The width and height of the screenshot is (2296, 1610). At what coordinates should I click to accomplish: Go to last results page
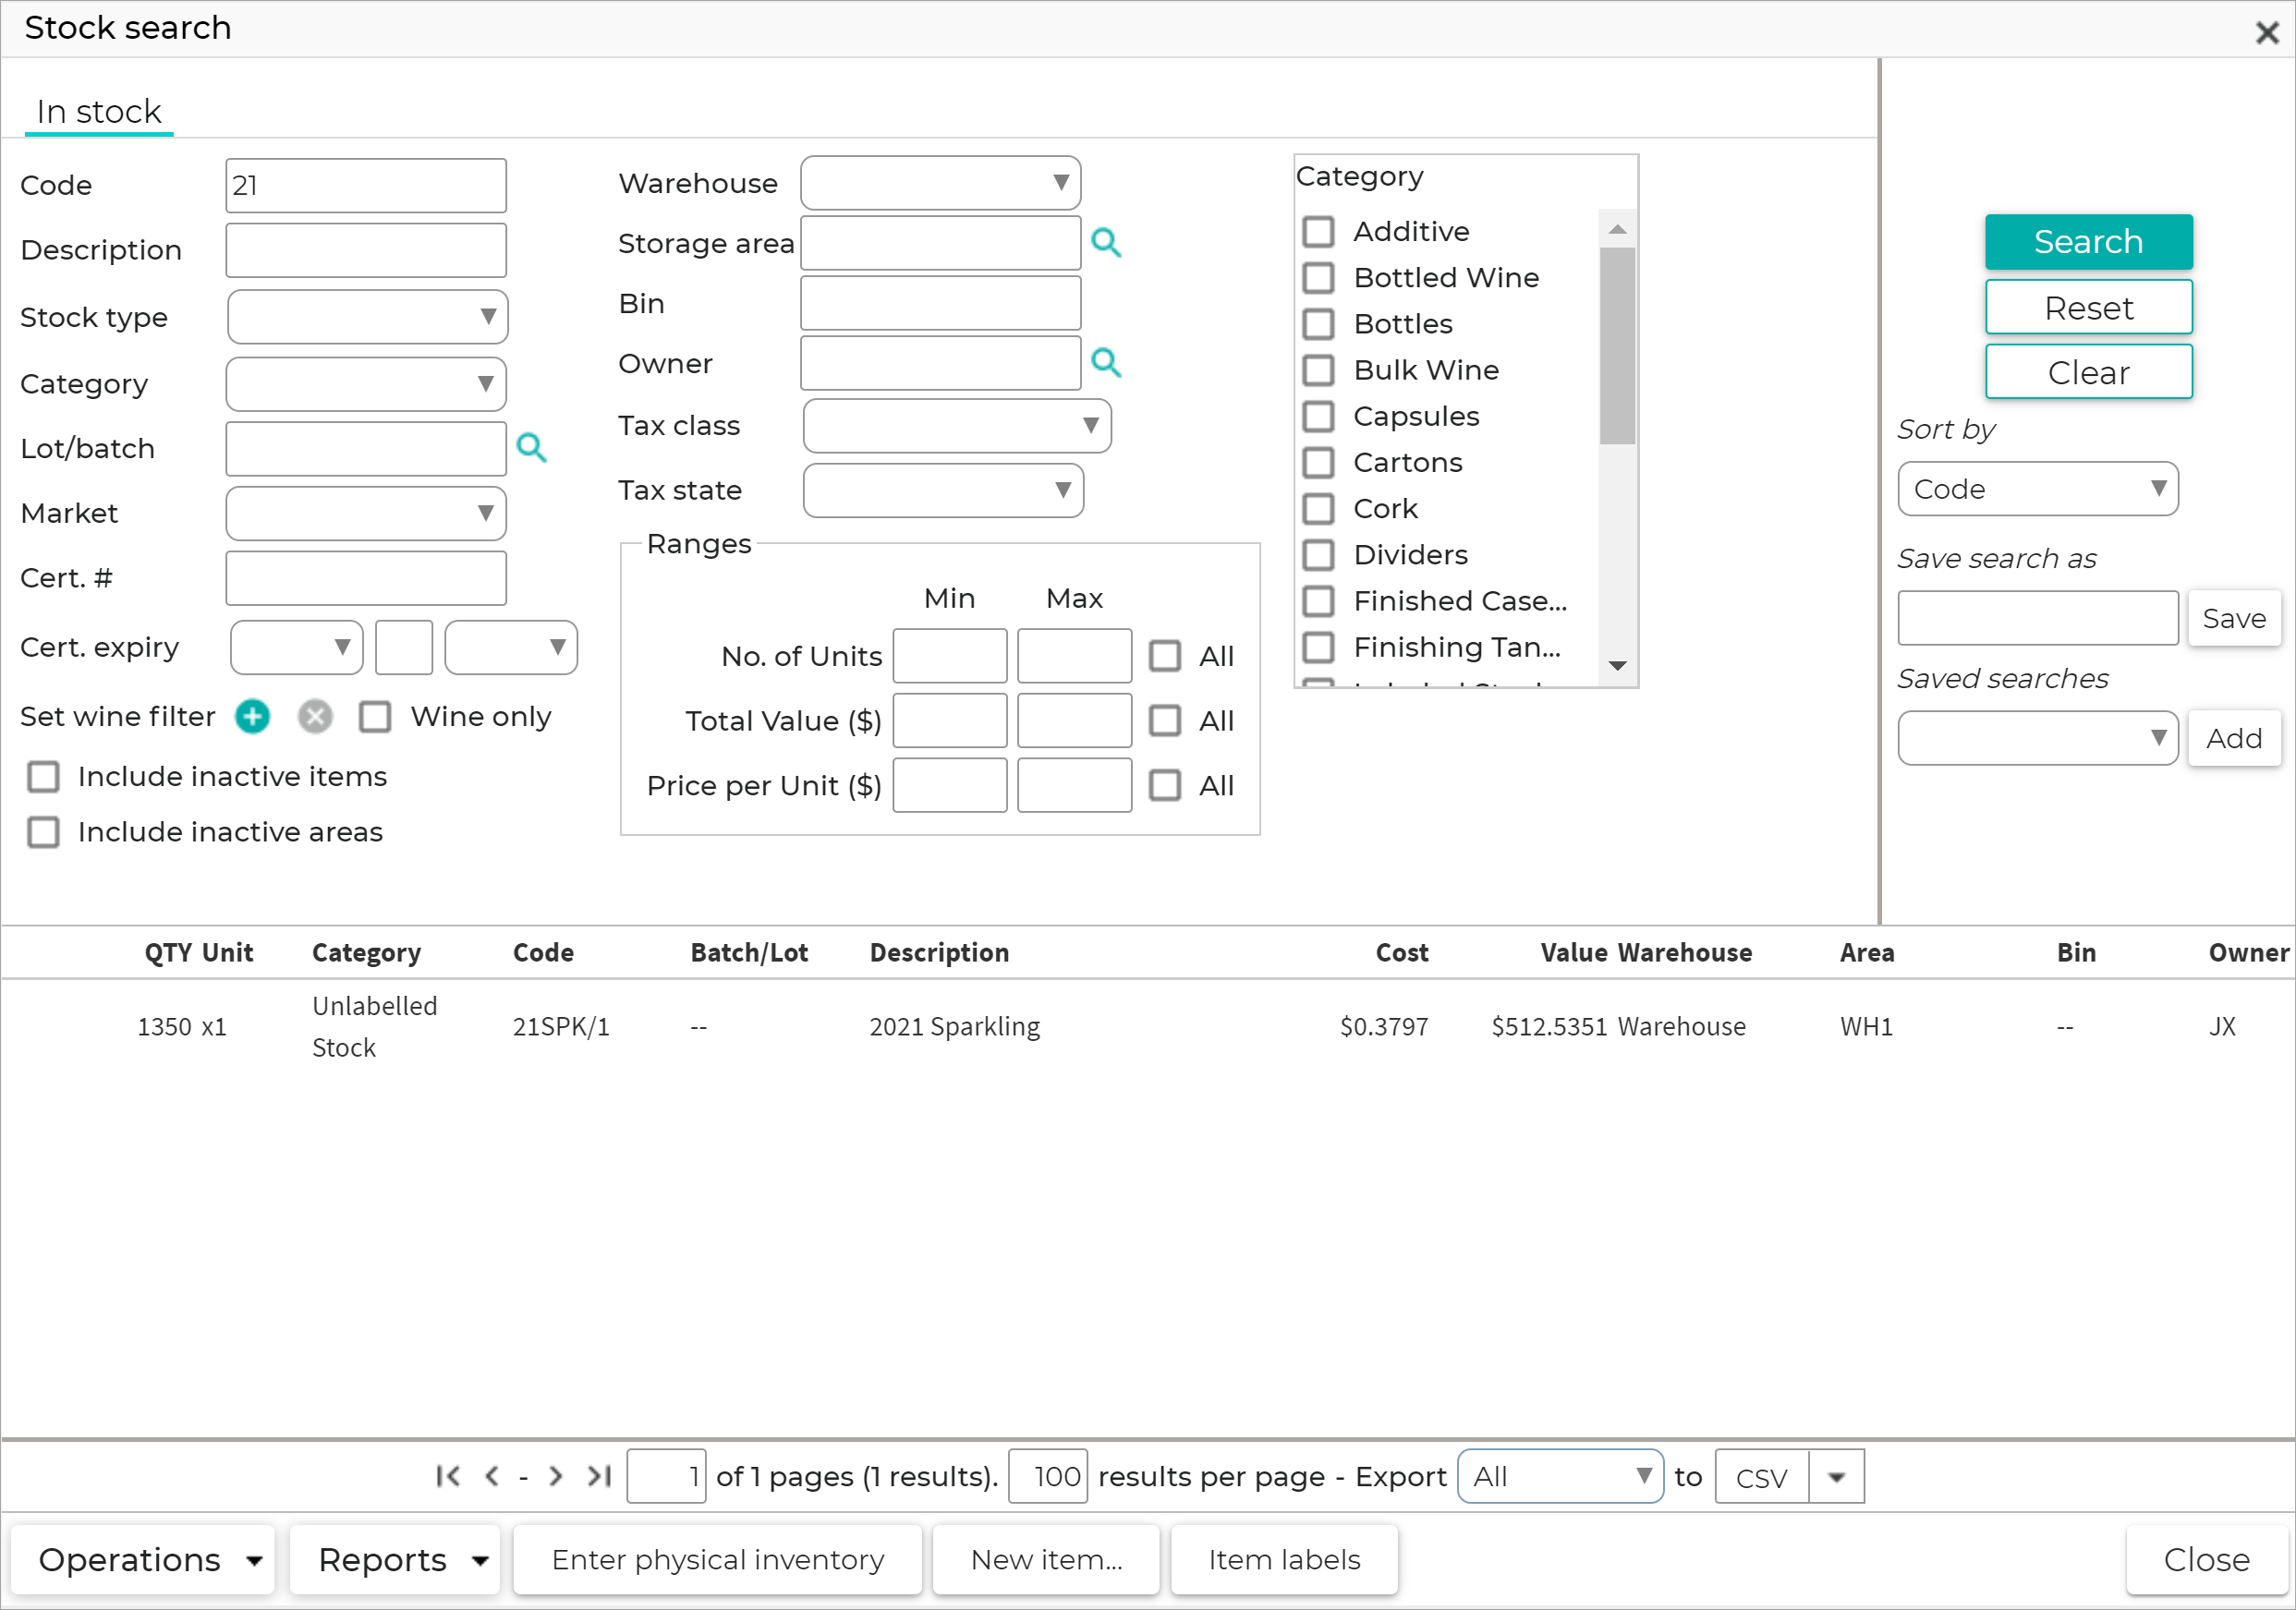[x=599, y=1476]
